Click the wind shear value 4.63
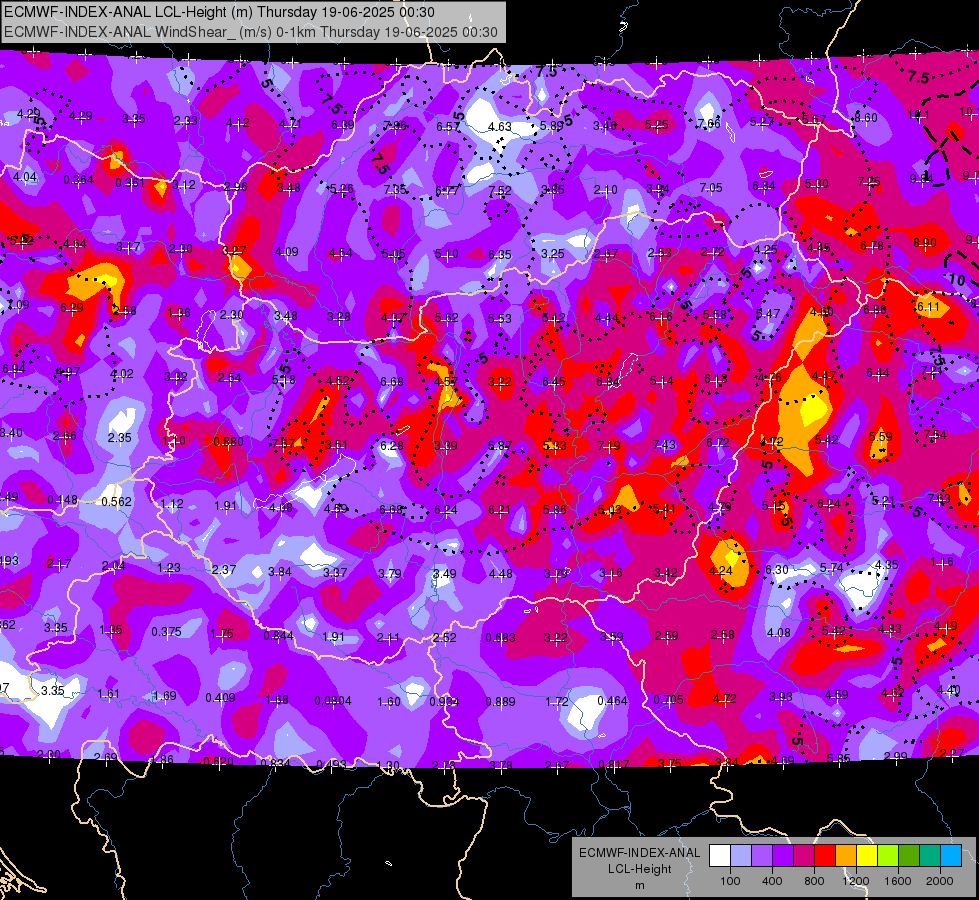 [x=500, y=126]
